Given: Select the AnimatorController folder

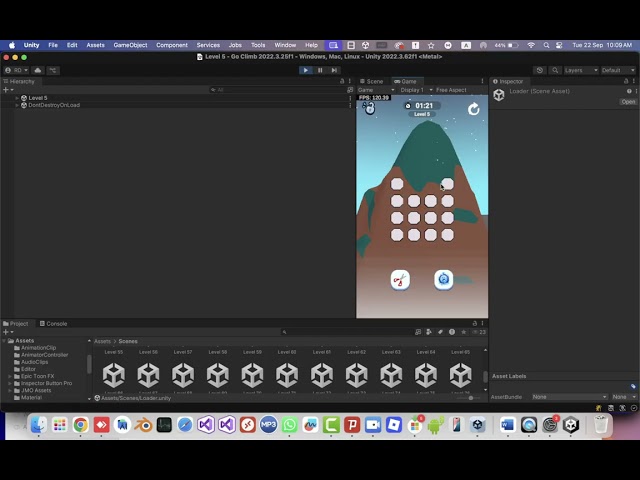Looking at the screenshot, I should [44, 355].
